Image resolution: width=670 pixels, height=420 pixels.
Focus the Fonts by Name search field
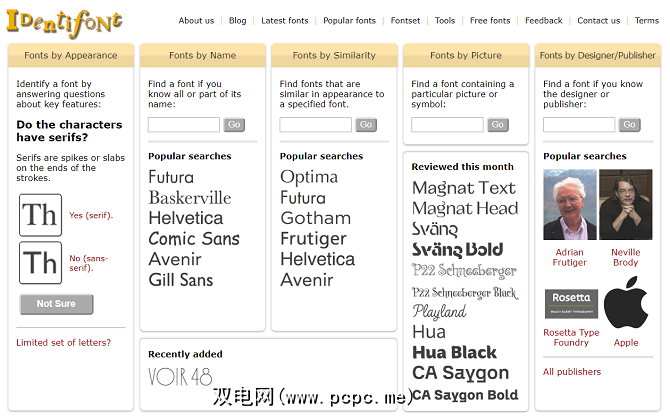point(184,125)
